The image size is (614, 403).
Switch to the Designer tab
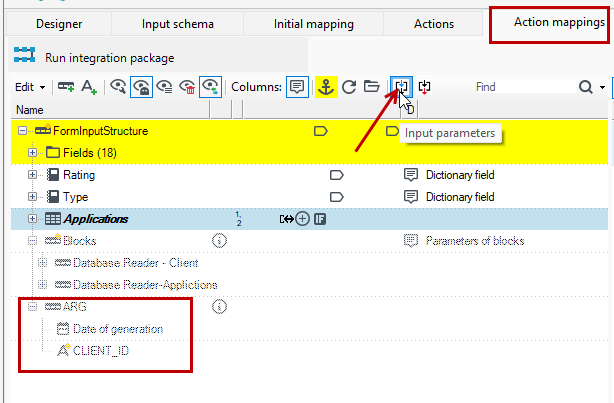pyautogui.click(x=59, y=24)
